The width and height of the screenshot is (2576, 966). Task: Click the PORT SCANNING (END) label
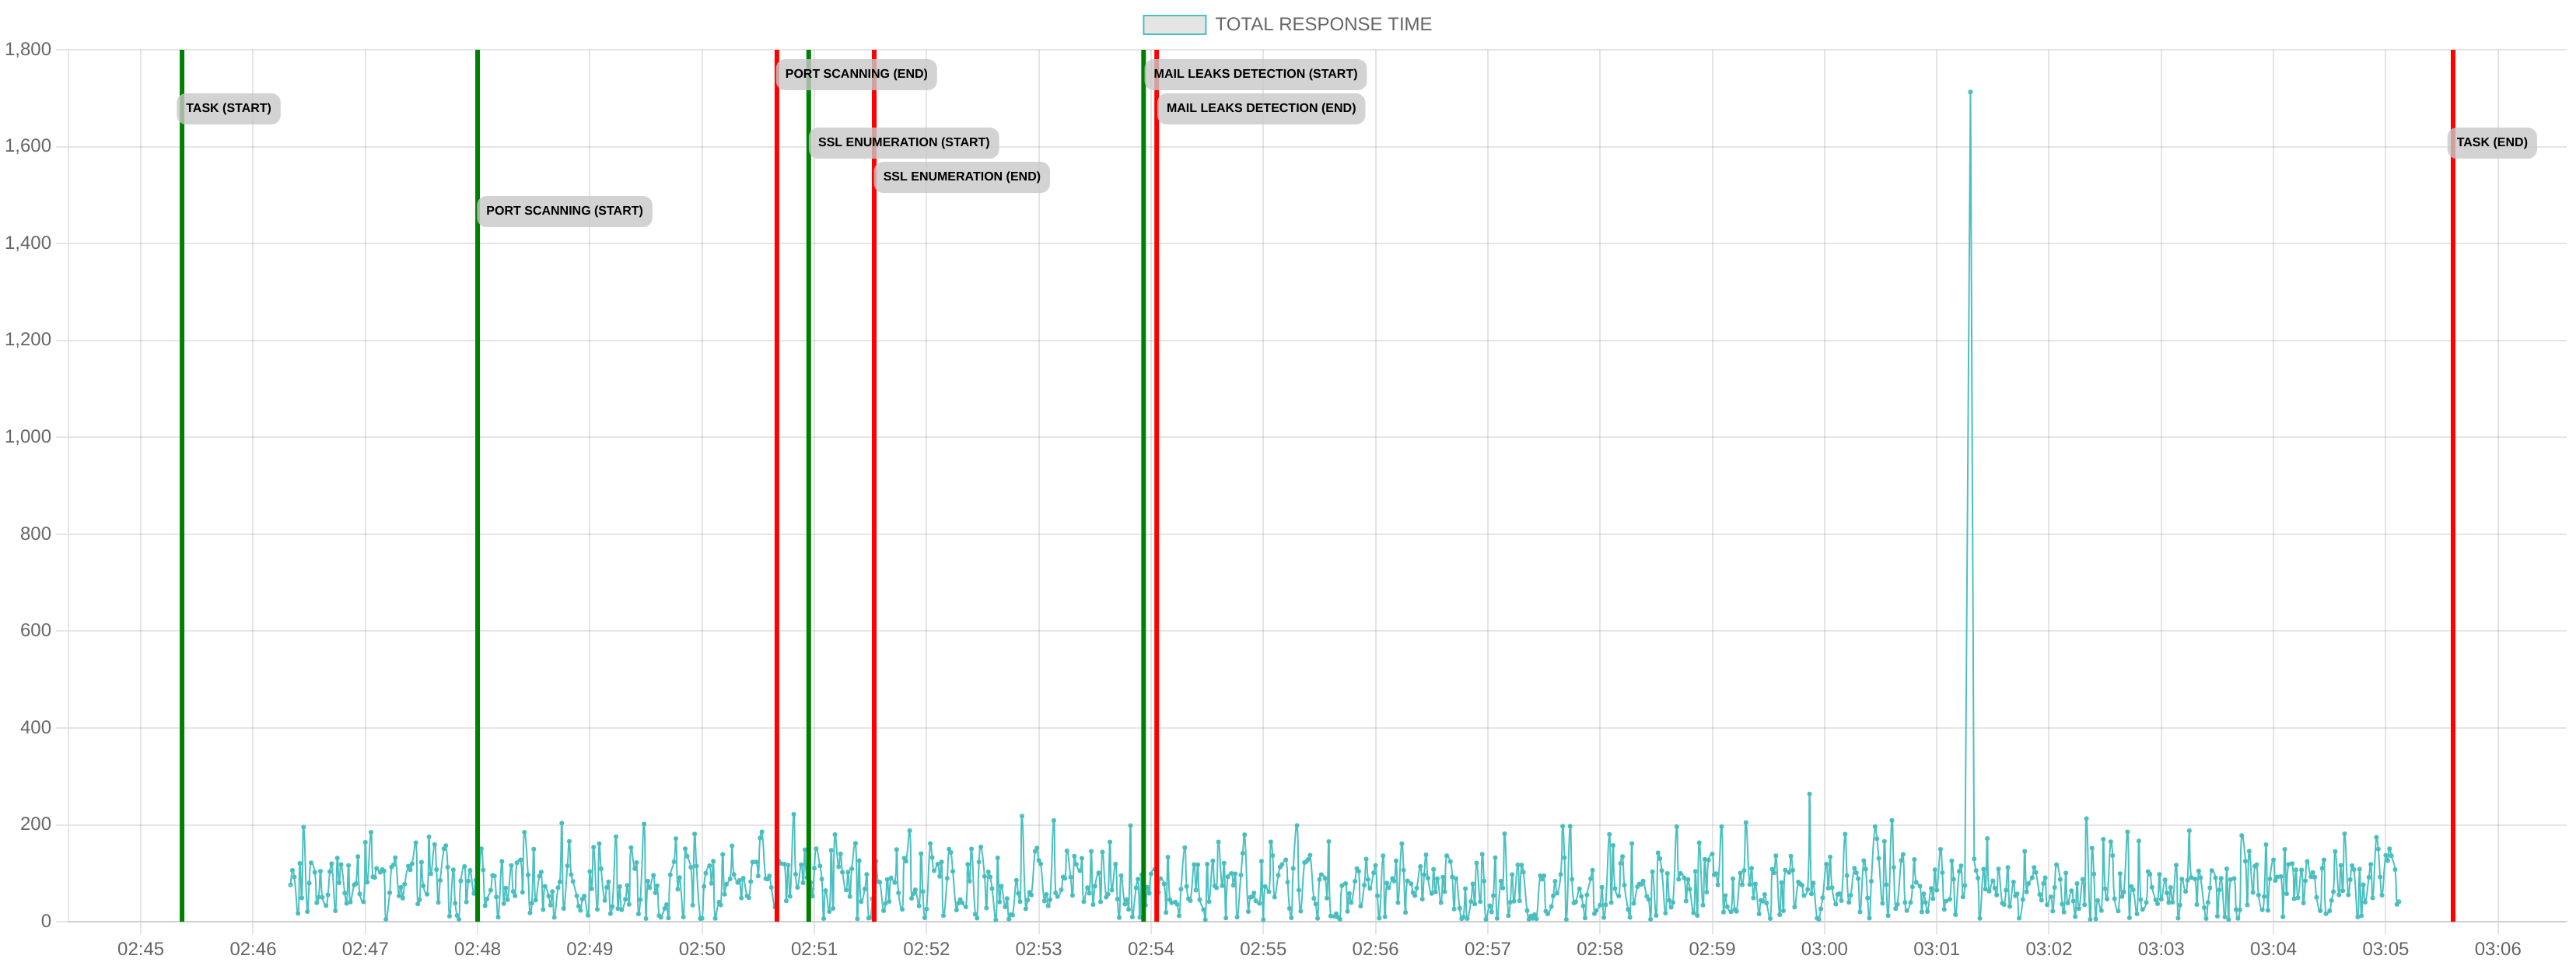(856, 74)
